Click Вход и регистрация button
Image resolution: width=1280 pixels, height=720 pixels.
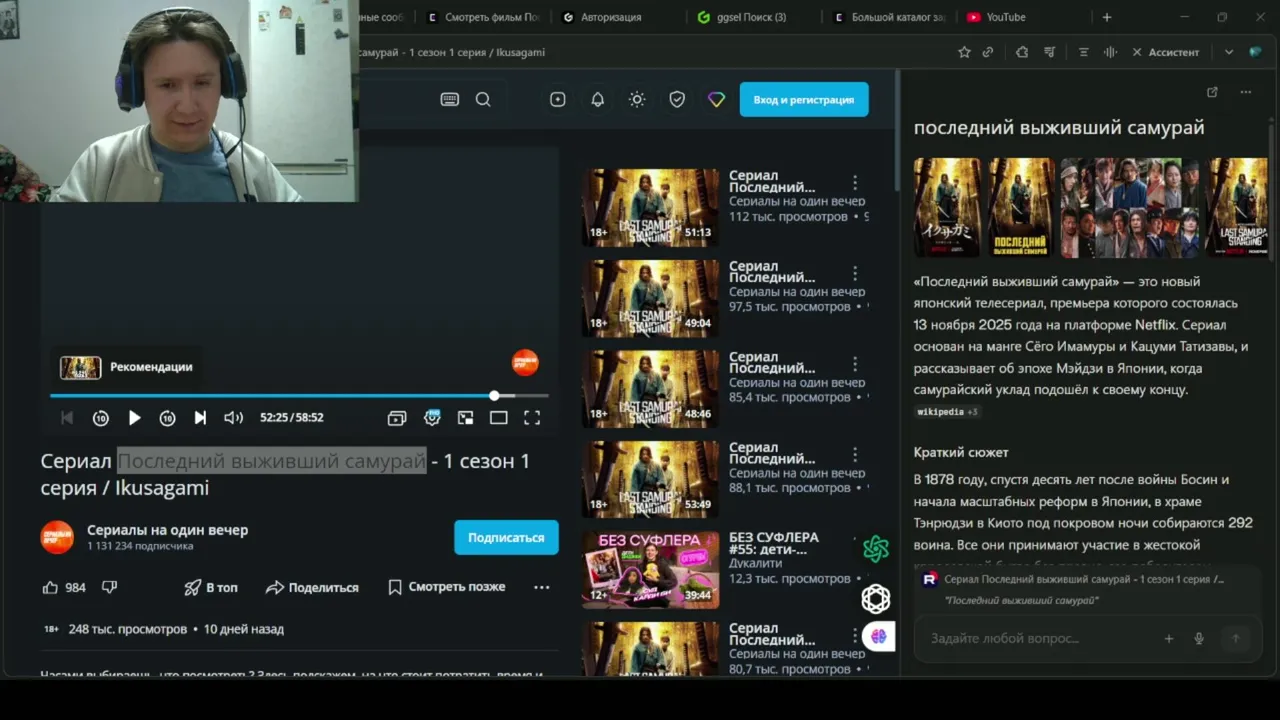coord(804,99)
